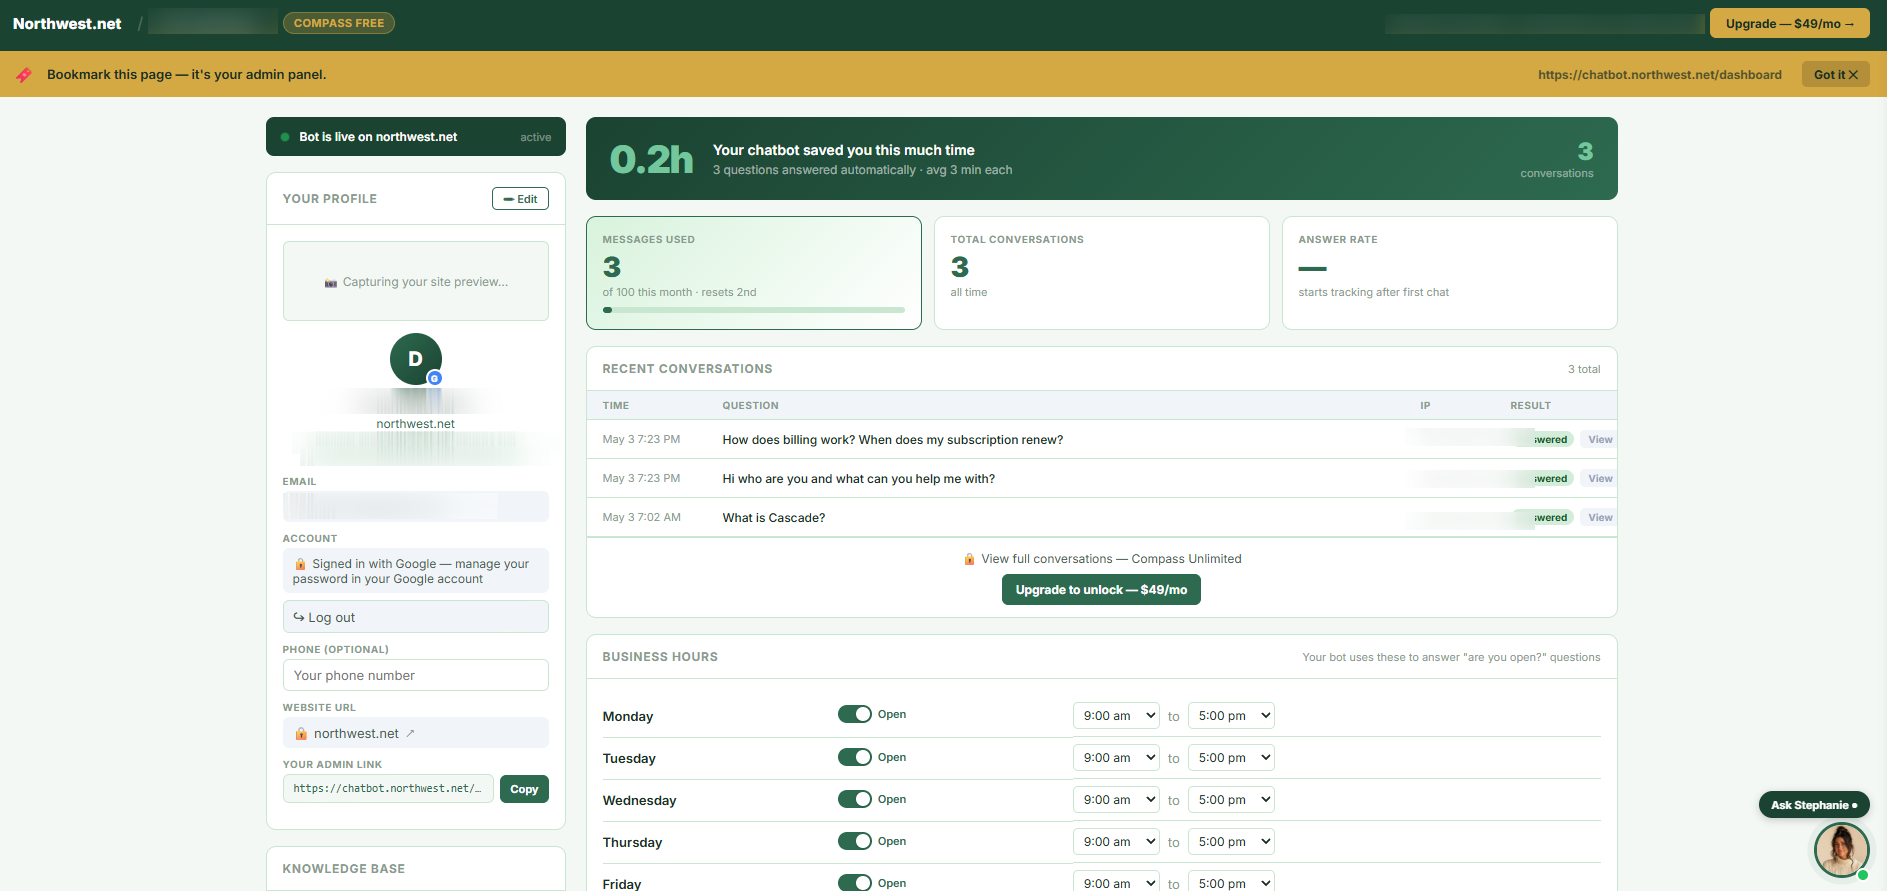The width and height of the screenshot is (1887, 891).
Task: Open northwest.net website URL link
Action: [x=356, y=733]
